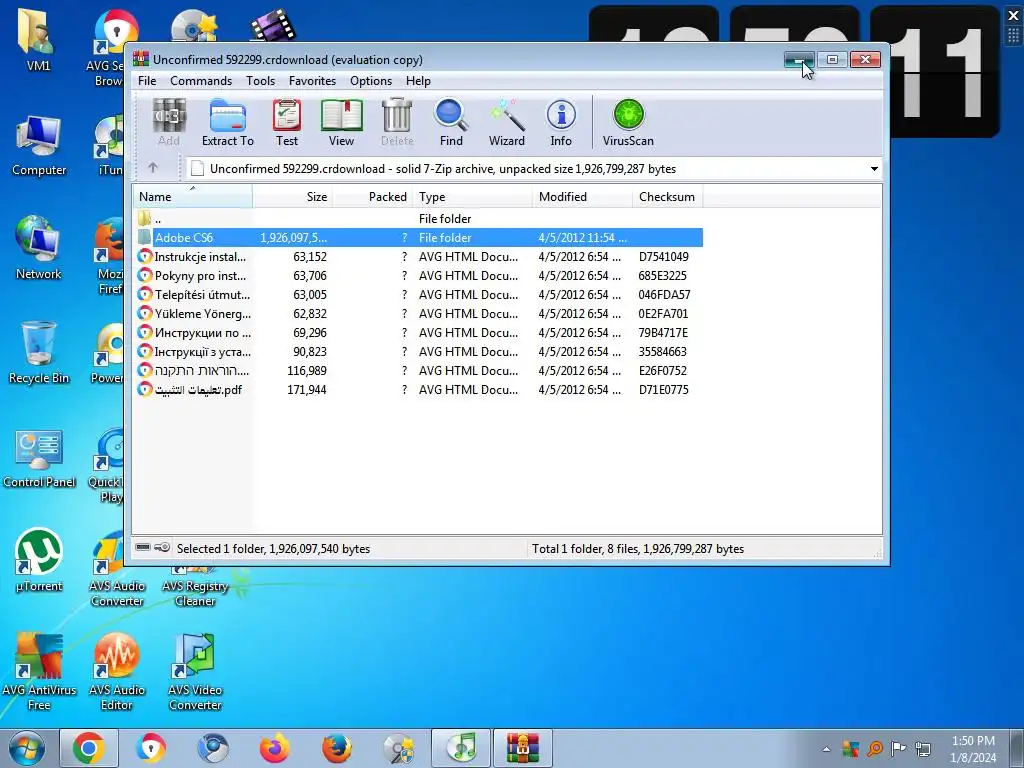
Task: Click the Delete trash icon
Action: (397, 122)
